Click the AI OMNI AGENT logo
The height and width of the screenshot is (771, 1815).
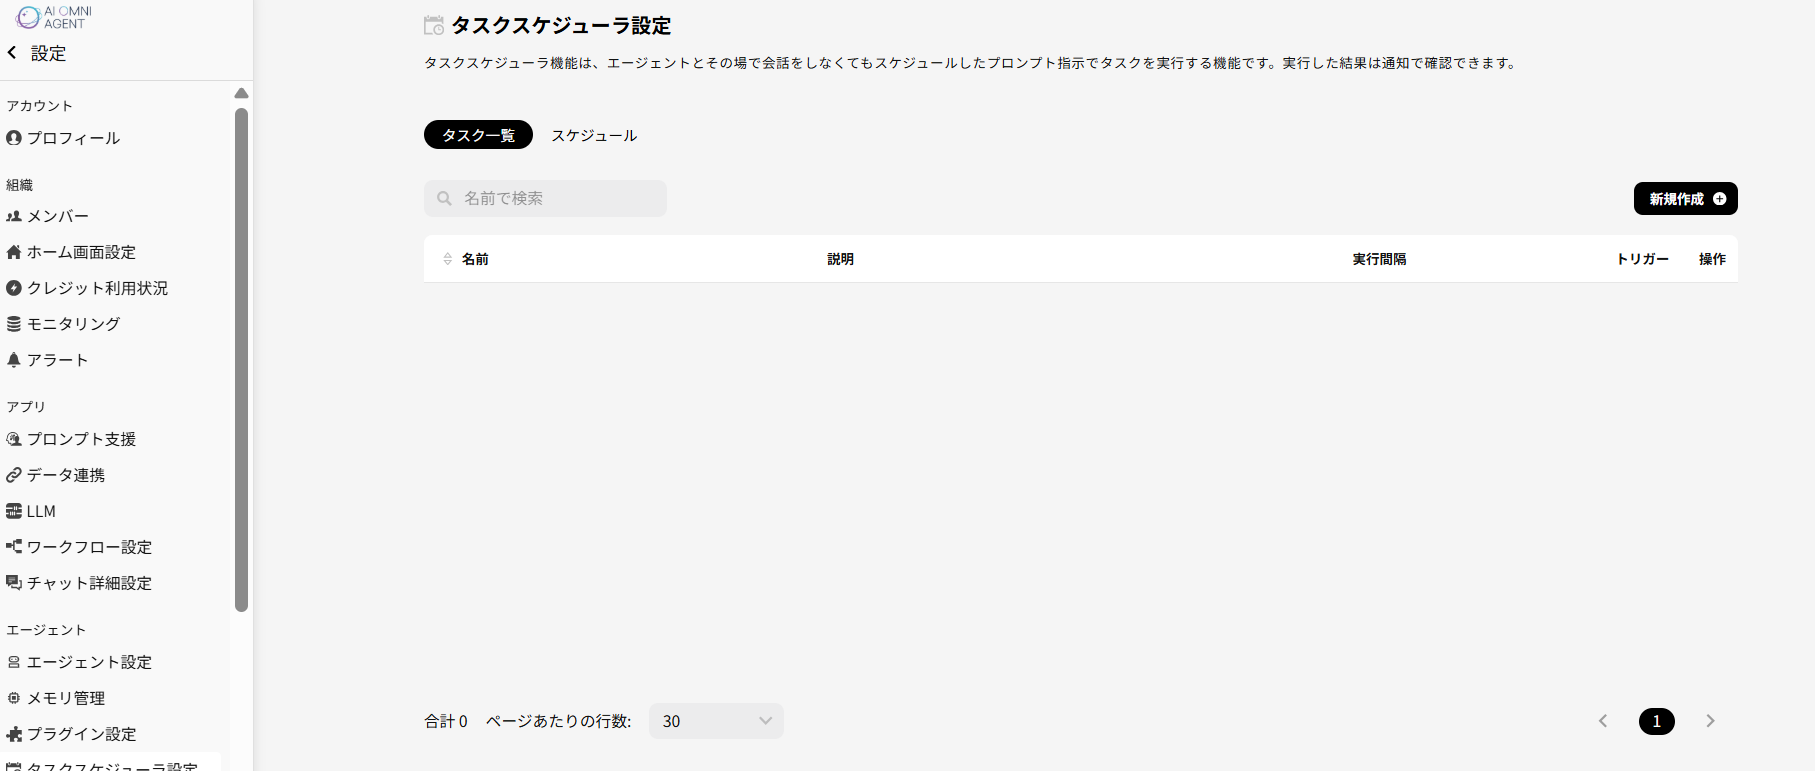pyautogui.click(x=54, y=17)
